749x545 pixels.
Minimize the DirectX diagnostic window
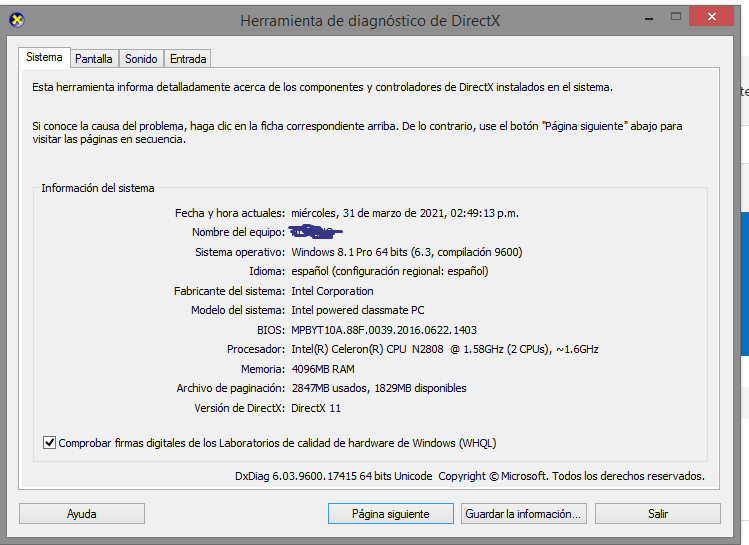click(649, 18)
